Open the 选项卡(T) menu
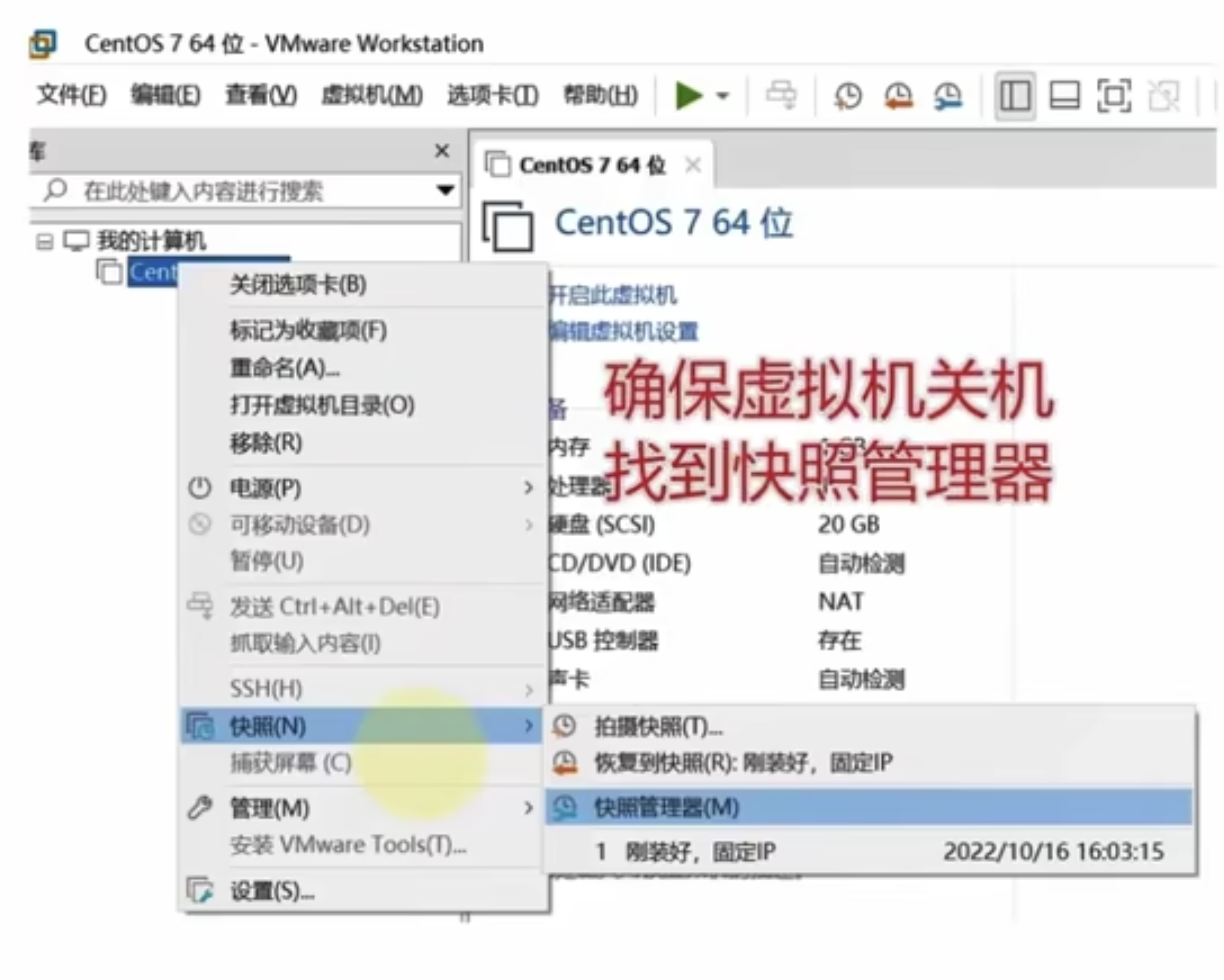This screenshot has width=1224, height=980. click(492, 96)
